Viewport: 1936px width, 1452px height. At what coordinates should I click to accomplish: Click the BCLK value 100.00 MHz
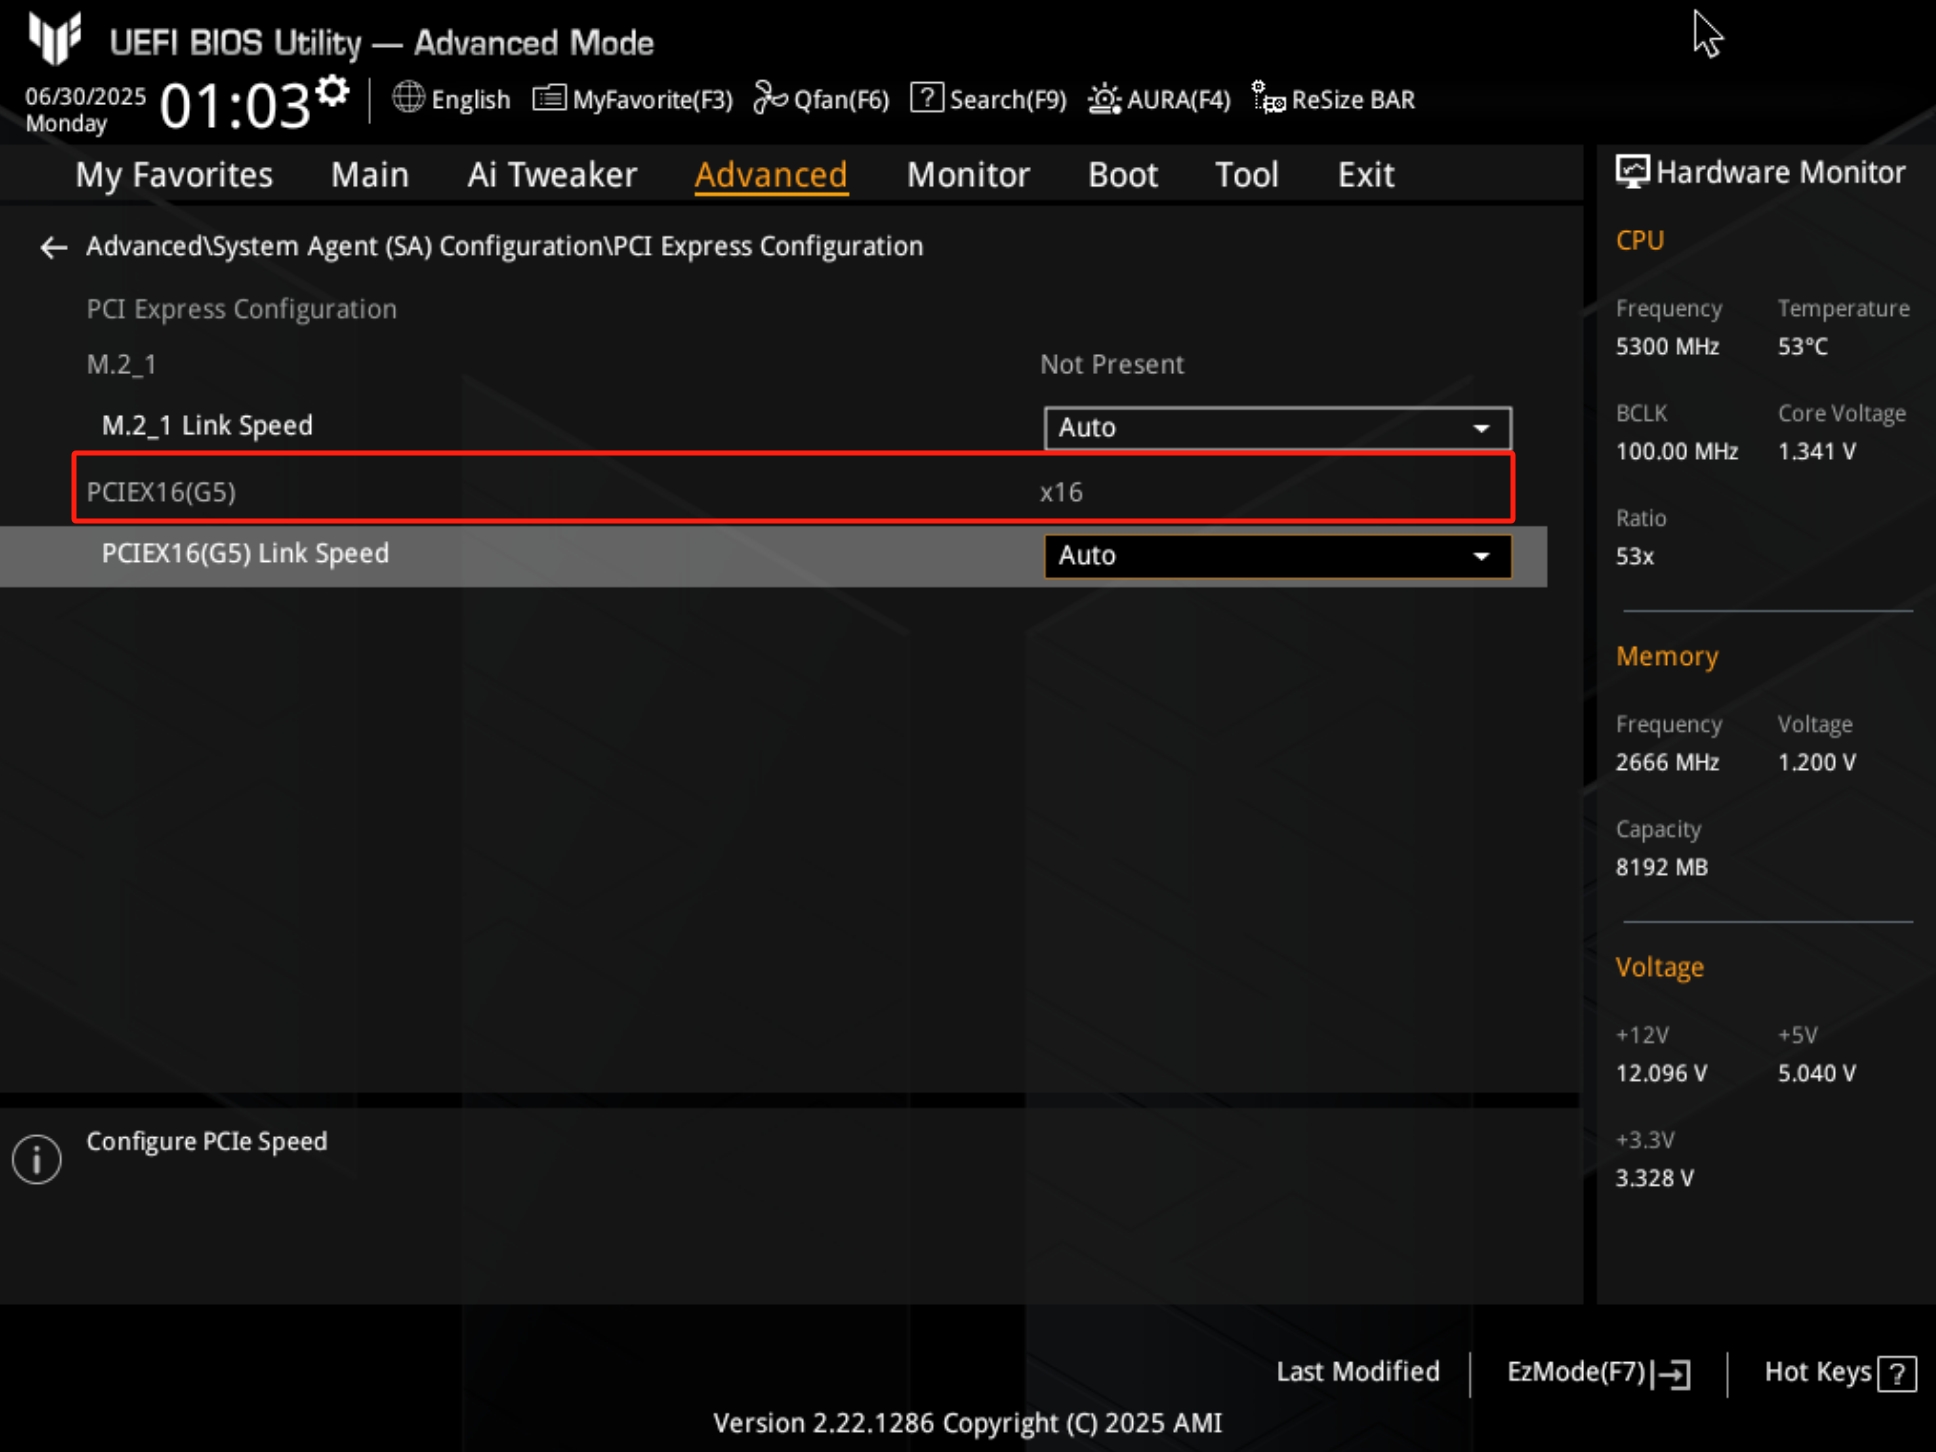(1677, 452)
